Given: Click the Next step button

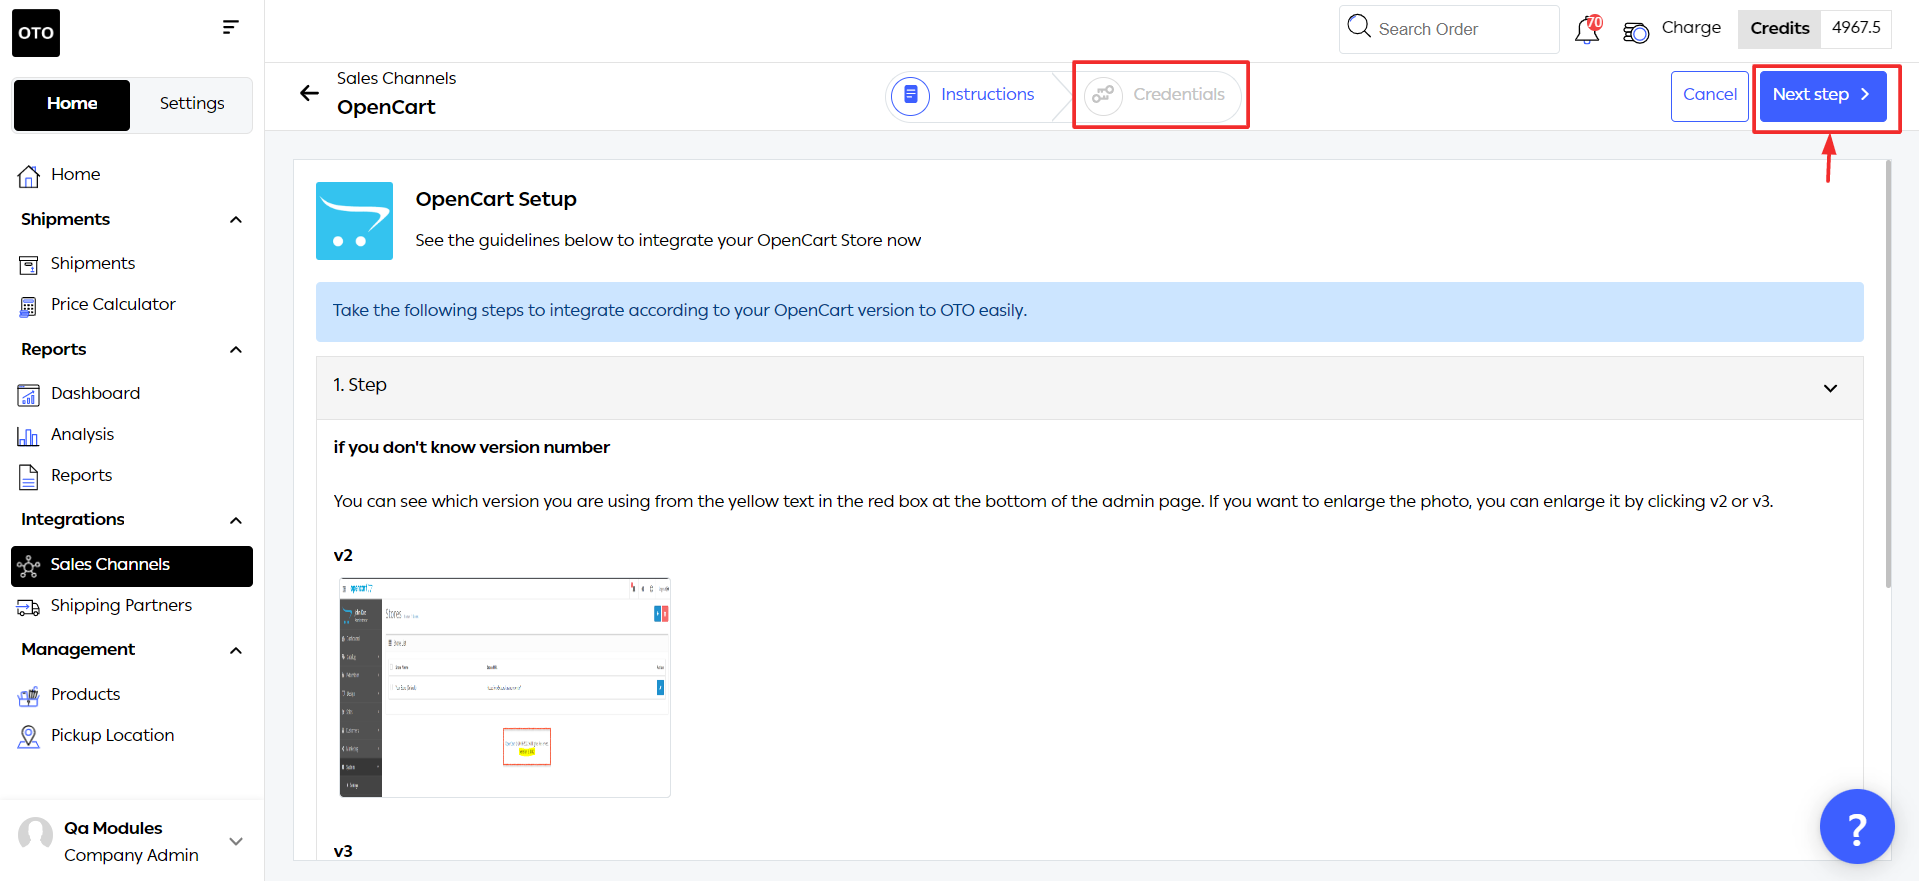Looking at the screenshot, I should (x=1822, y=95).
